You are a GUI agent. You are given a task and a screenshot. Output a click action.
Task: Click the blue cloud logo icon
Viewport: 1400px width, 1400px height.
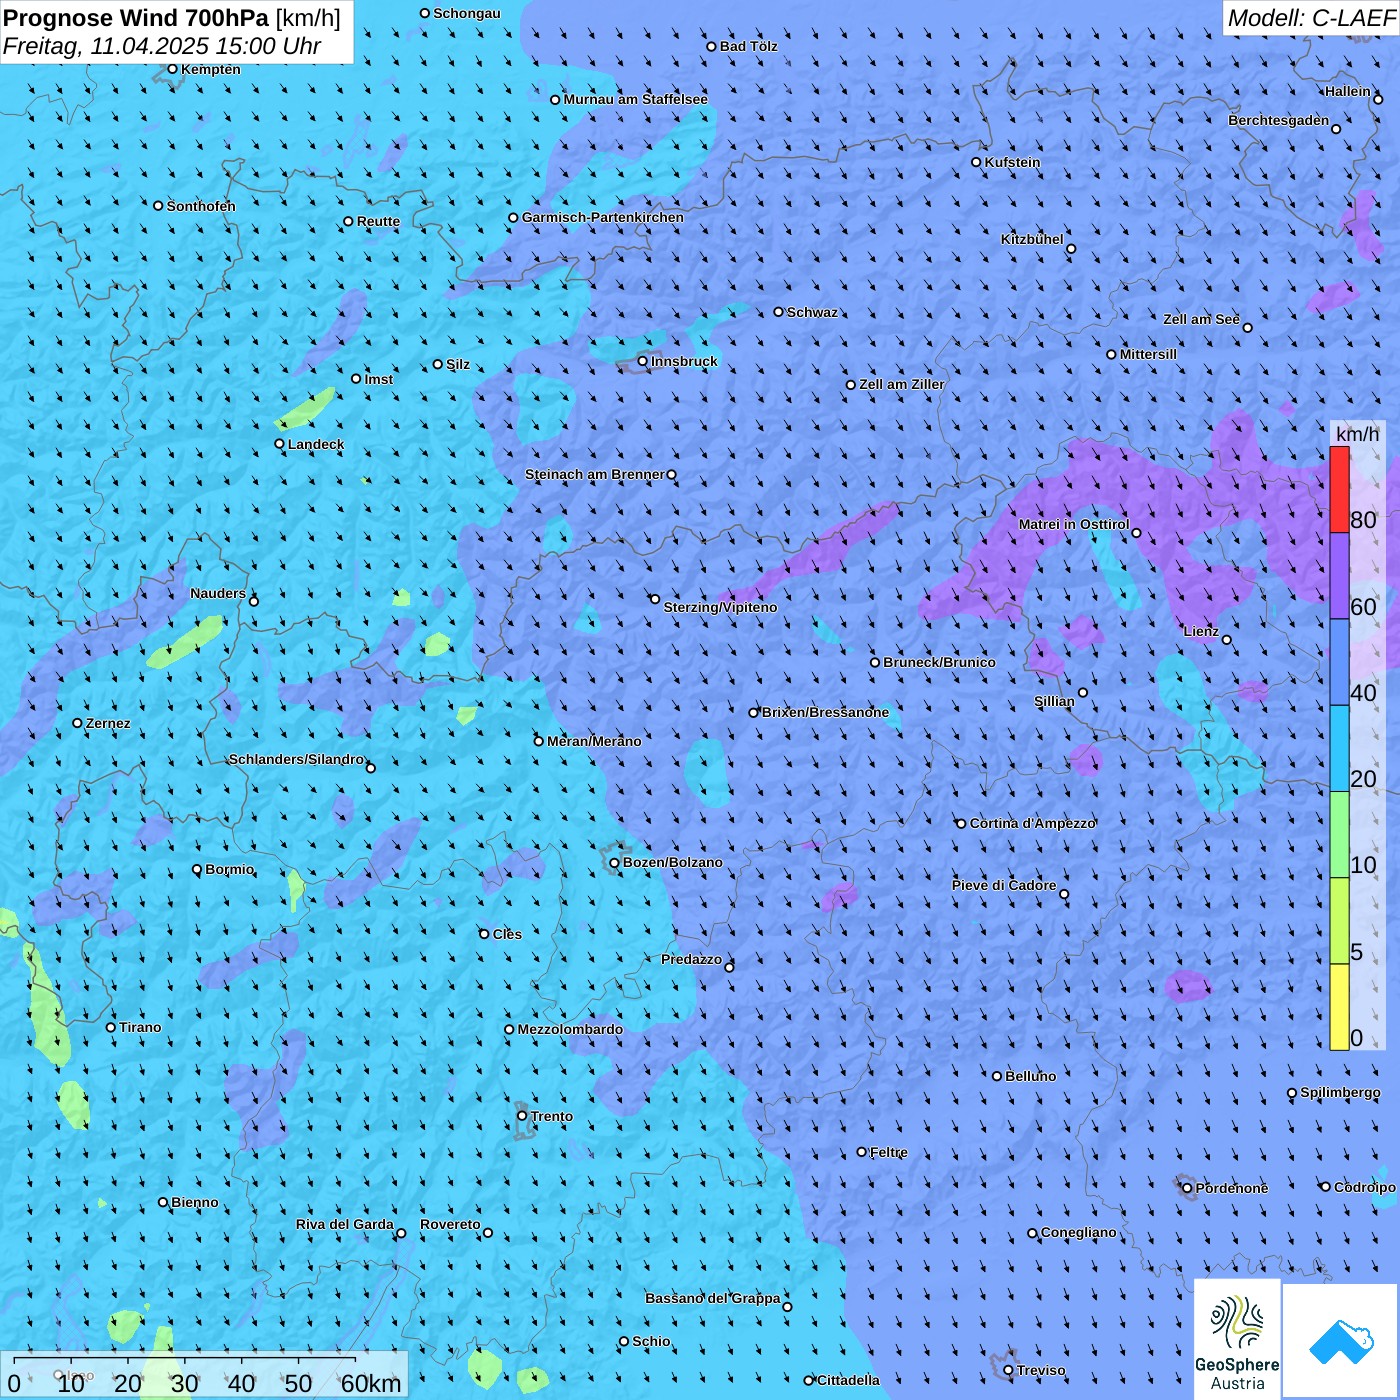pyautogui.click(x=1340, y=1340)
